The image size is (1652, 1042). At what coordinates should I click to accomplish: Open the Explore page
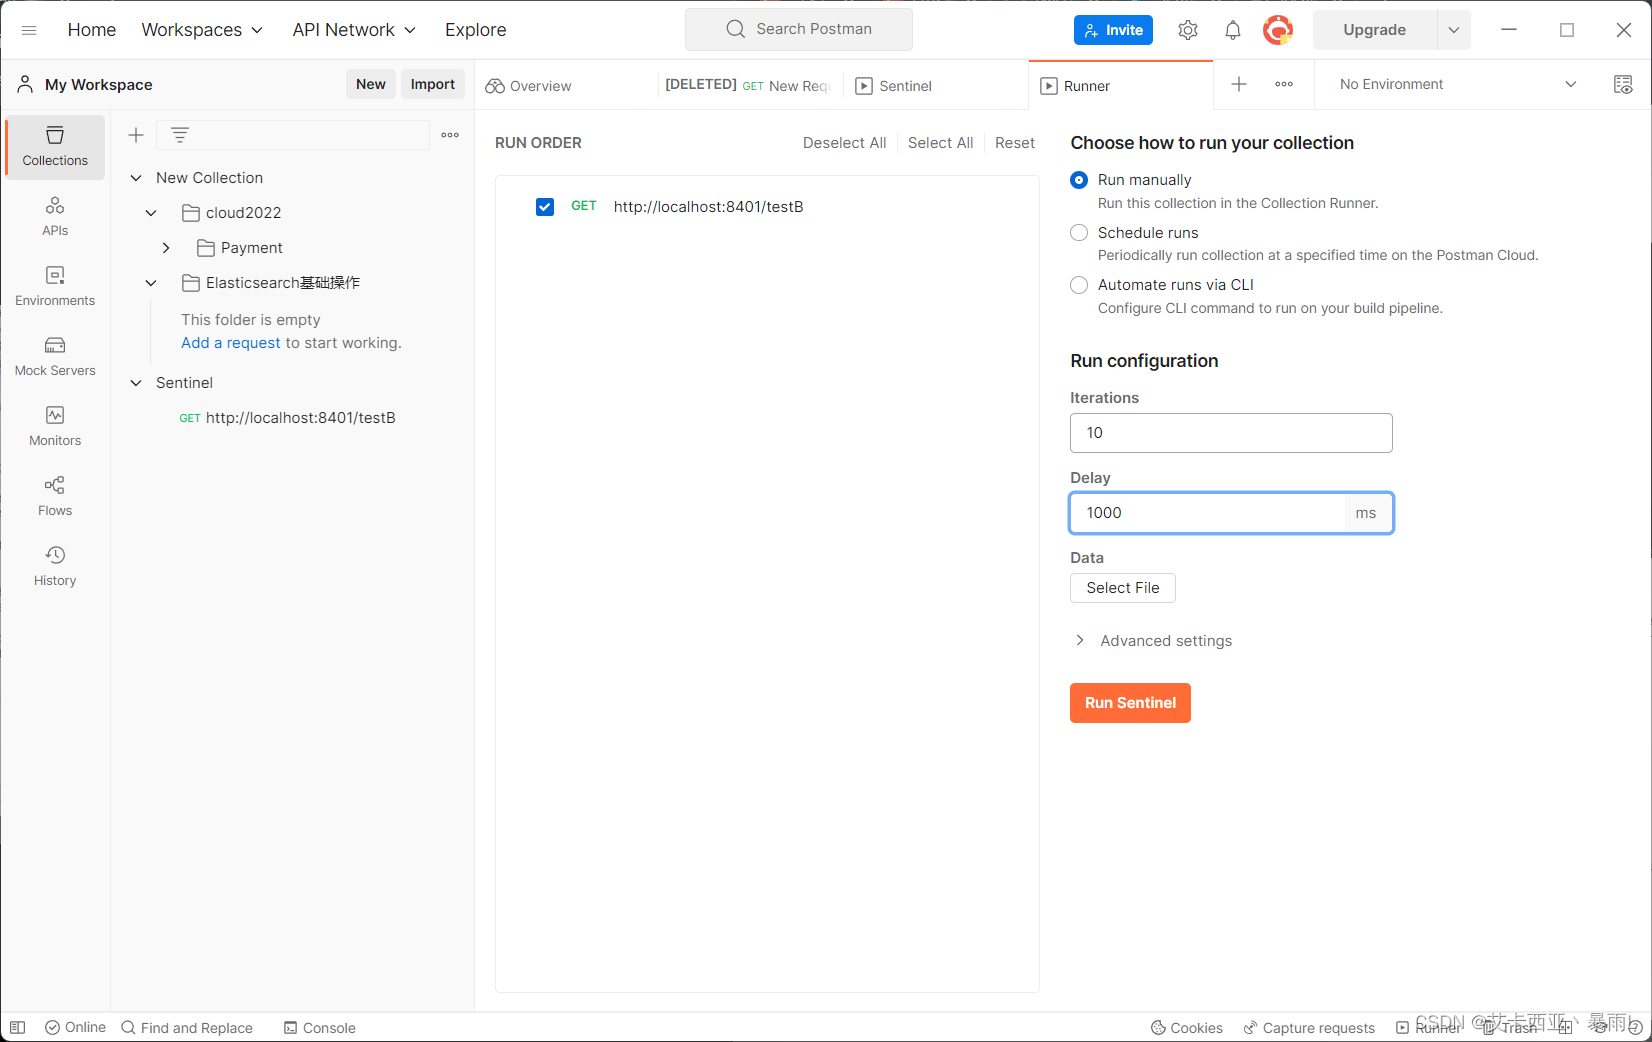(x=476, y=30)
